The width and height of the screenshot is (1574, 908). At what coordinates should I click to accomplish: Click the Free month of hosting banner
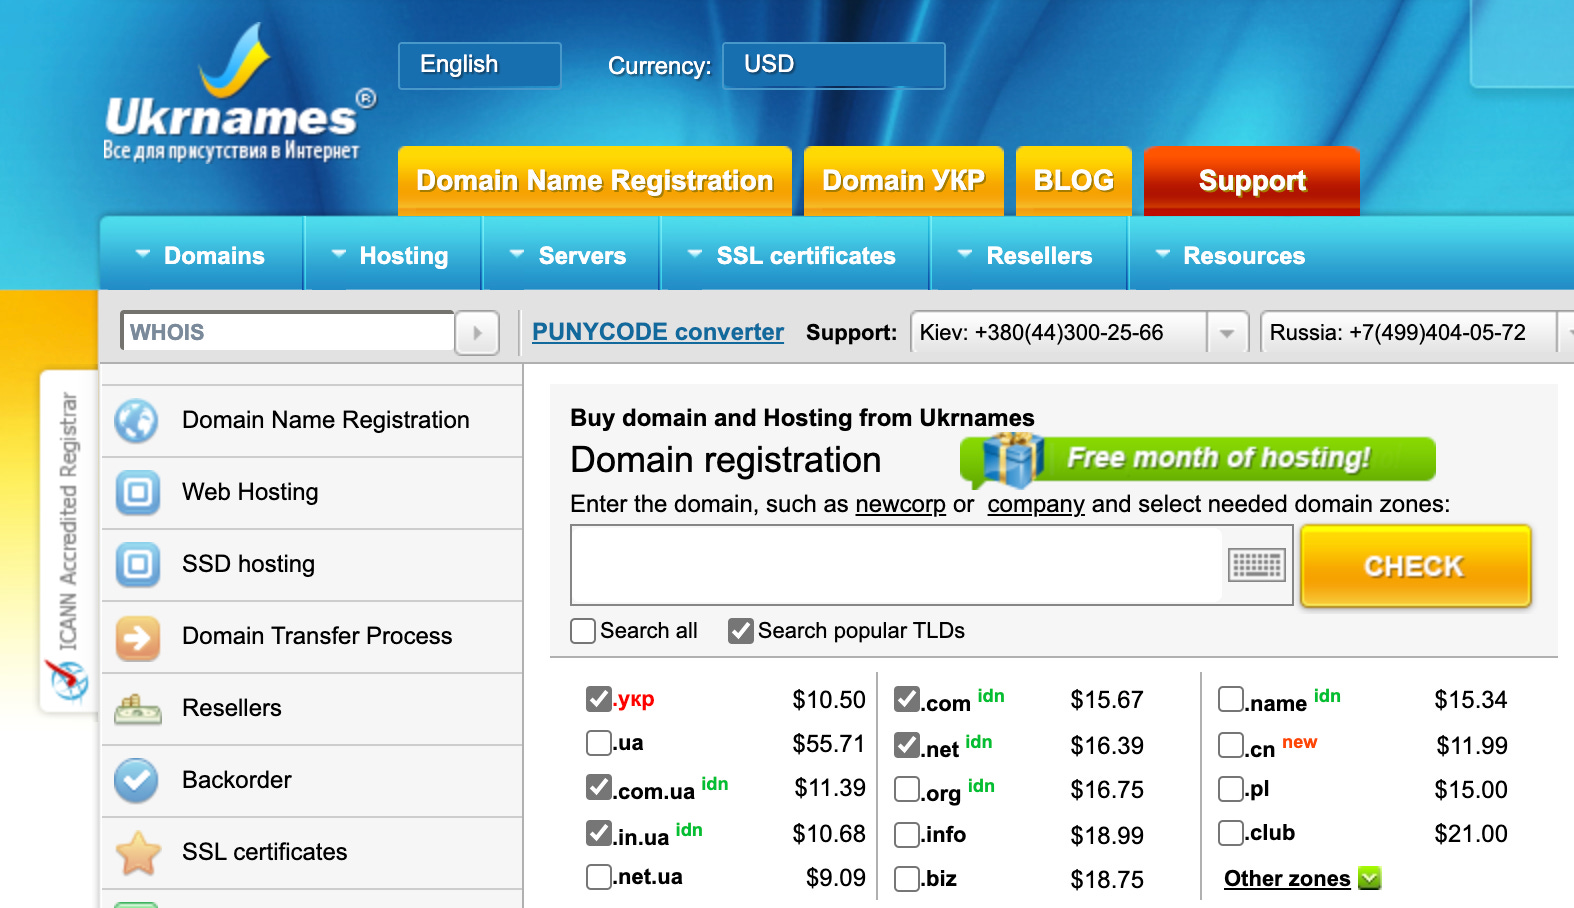[1198, 459]
